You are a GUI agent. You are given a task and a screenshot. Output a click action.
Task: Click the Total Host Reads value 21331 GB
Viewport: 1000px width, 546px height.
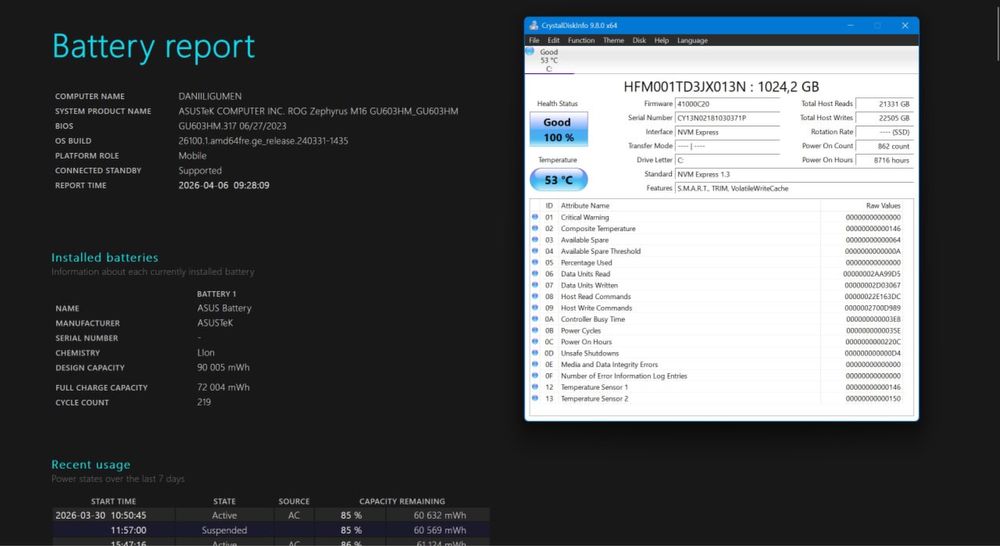884,104
